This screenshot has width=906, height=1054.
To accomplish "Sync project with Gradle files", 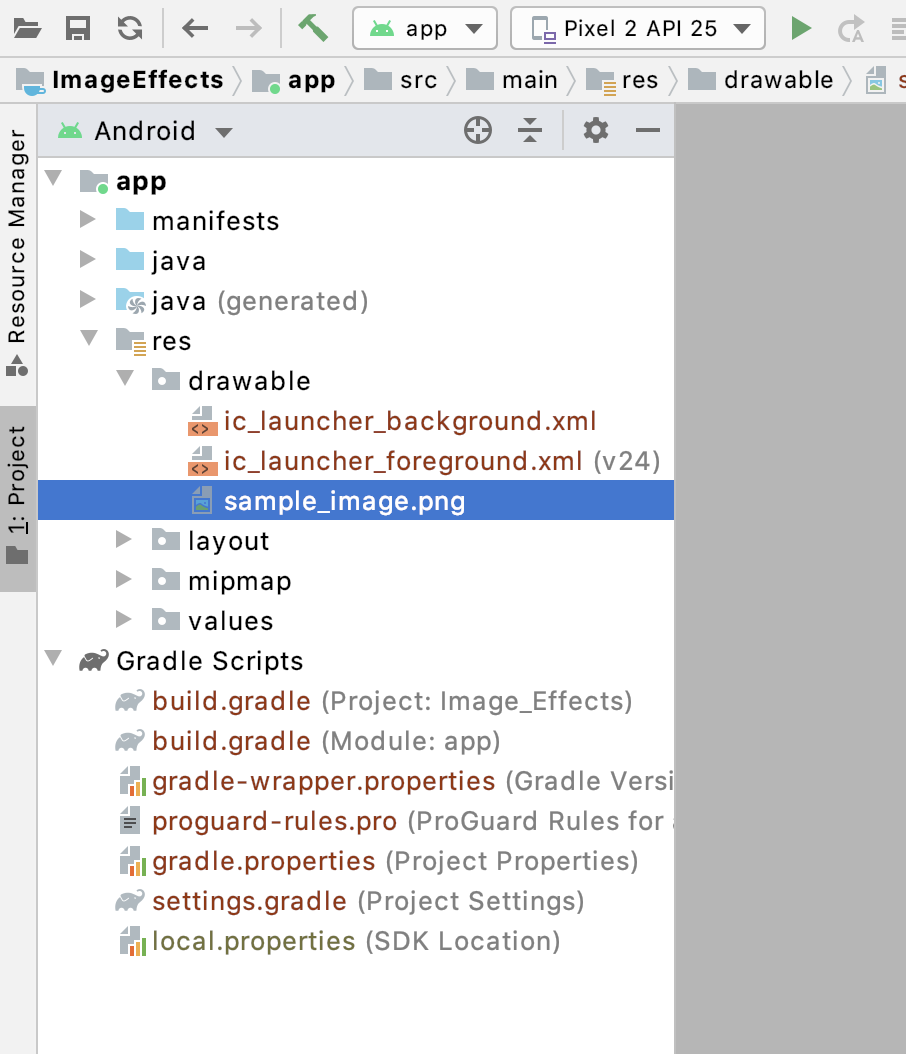I will (x=129, y=28).
